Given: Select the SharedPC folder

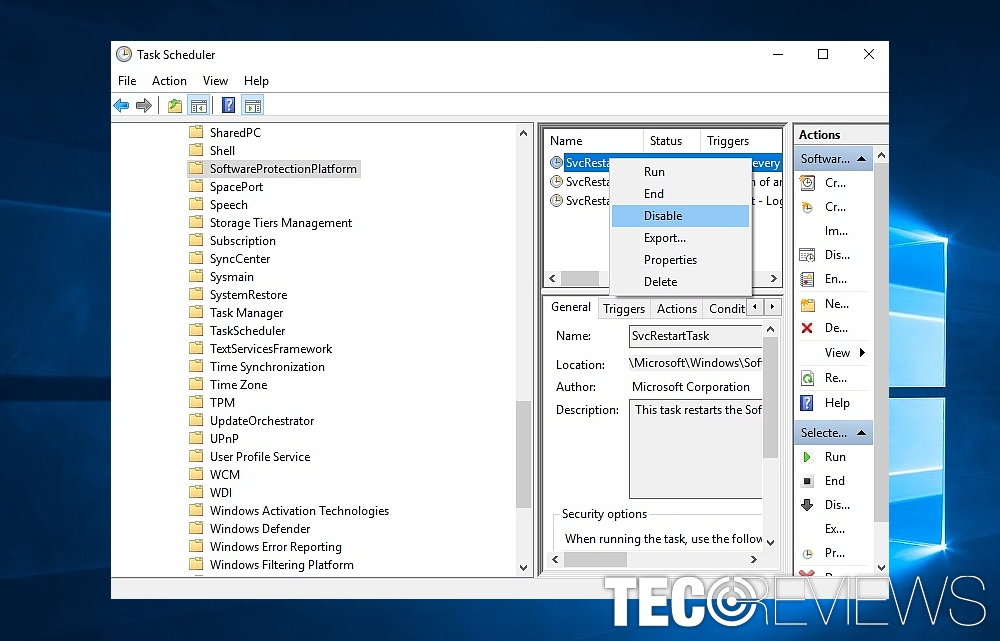Looking at the screenshot, I should [x=235, y=133].
